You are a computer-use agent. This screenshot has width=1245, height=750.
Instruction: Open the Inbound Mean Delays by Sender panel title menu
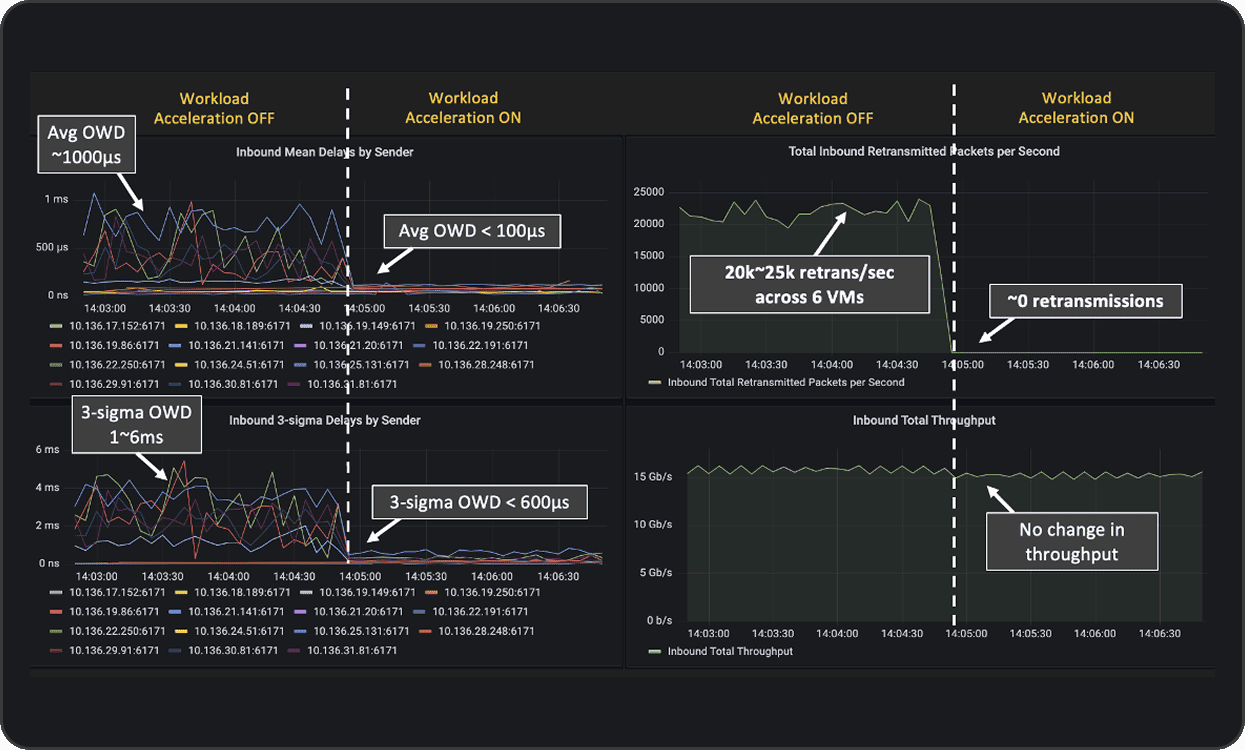click(324, 152)
